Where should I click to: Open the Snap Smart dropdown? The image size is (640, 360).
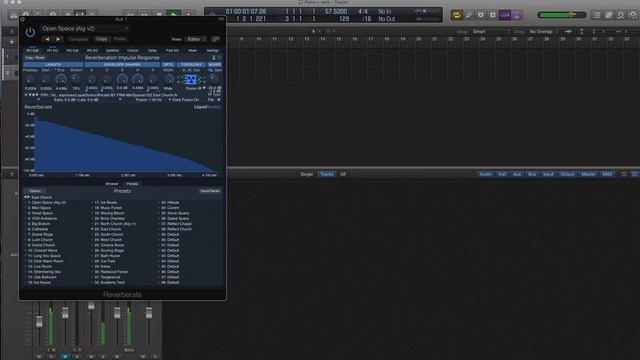[491, 31]
